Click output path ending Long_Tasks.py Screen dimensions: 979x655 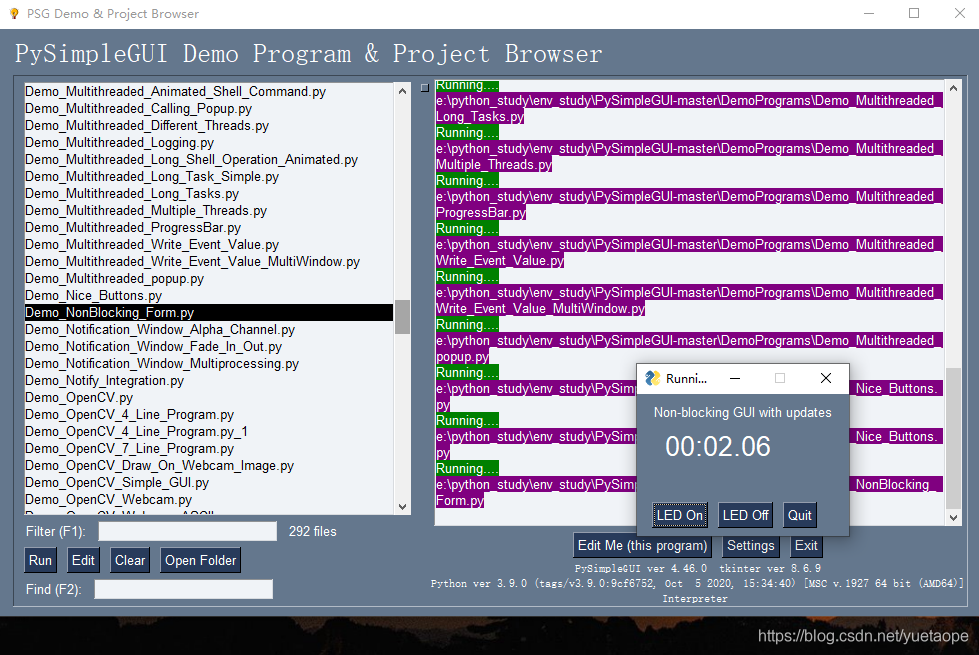tap(689, 109)
